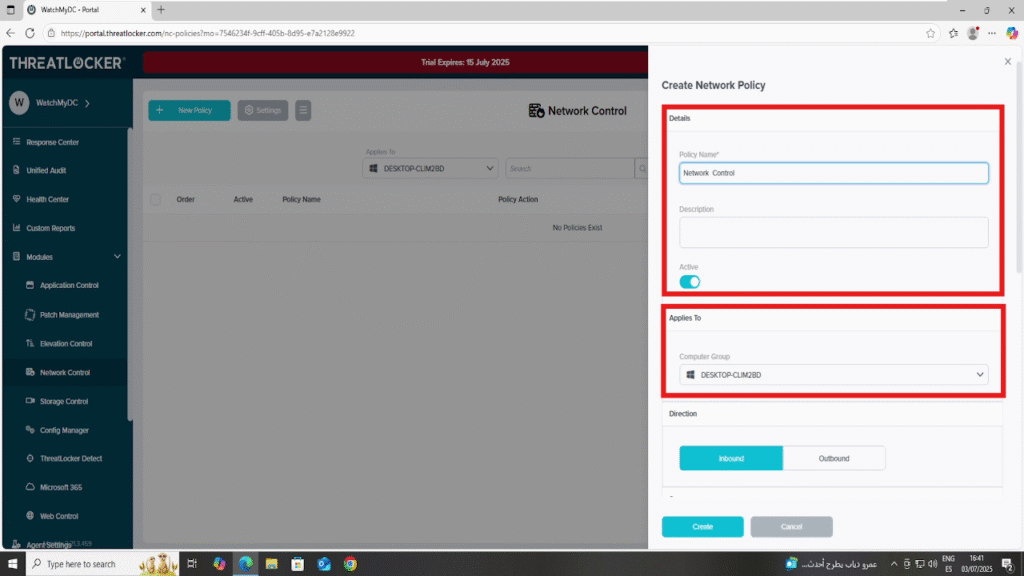
Task: Open Response Center in sidebar
Action: pos(52,142)
